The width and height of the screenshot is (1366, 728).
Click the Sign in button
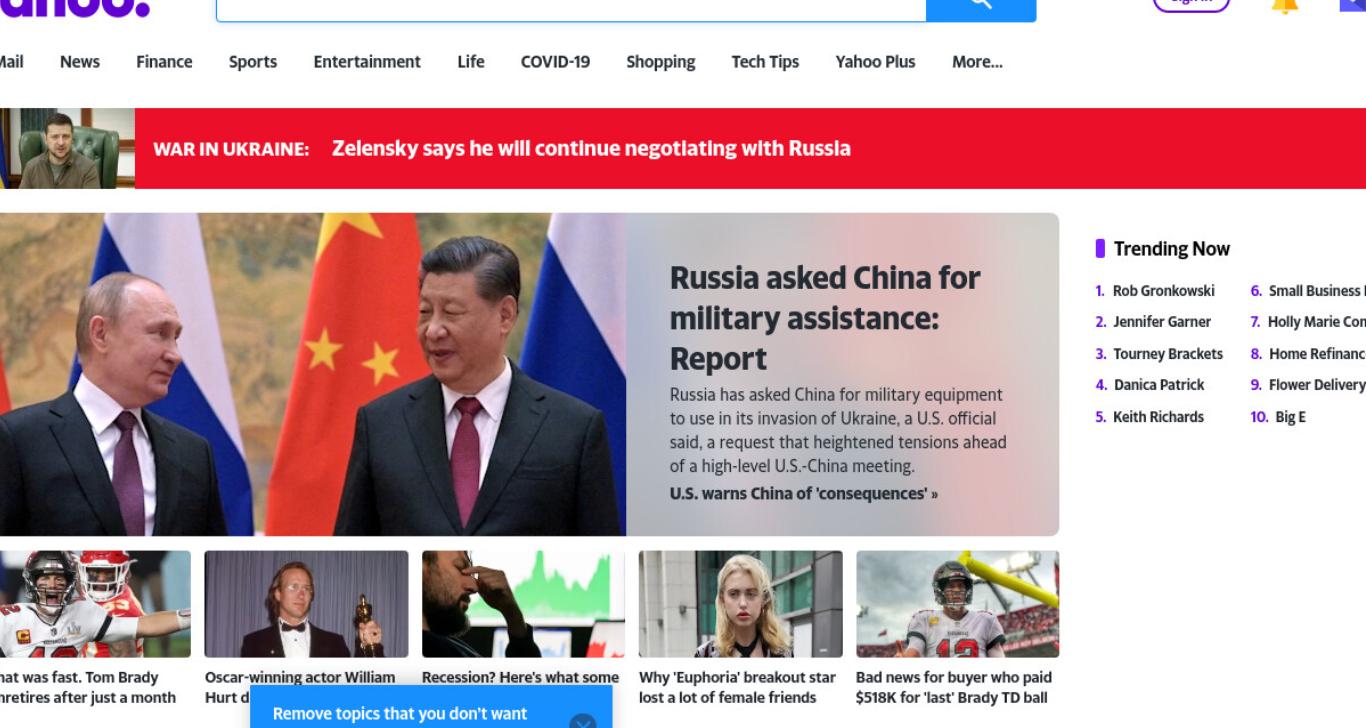pyautogui.click(x=1191, y=4)
